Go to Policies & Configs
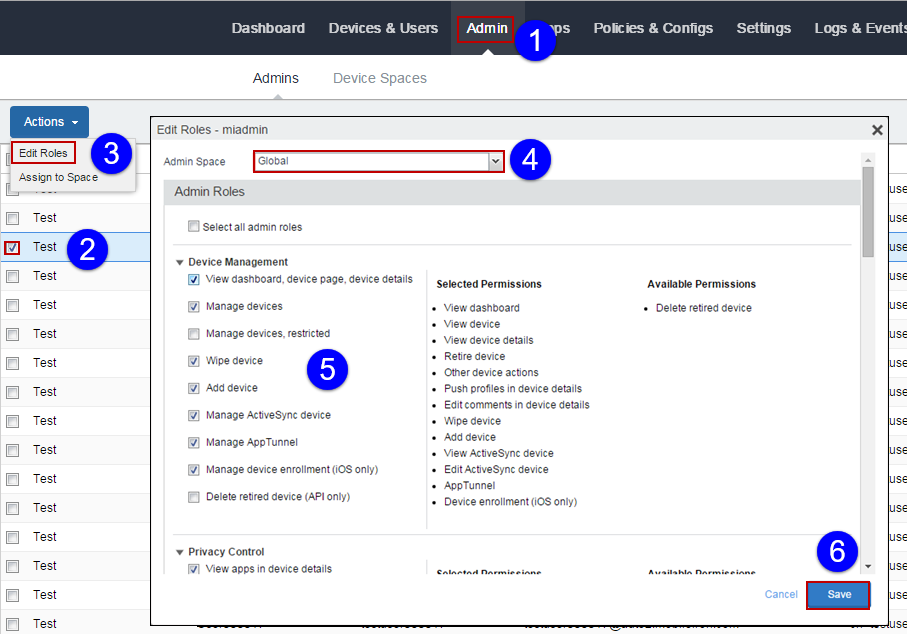 coord(653,28)
